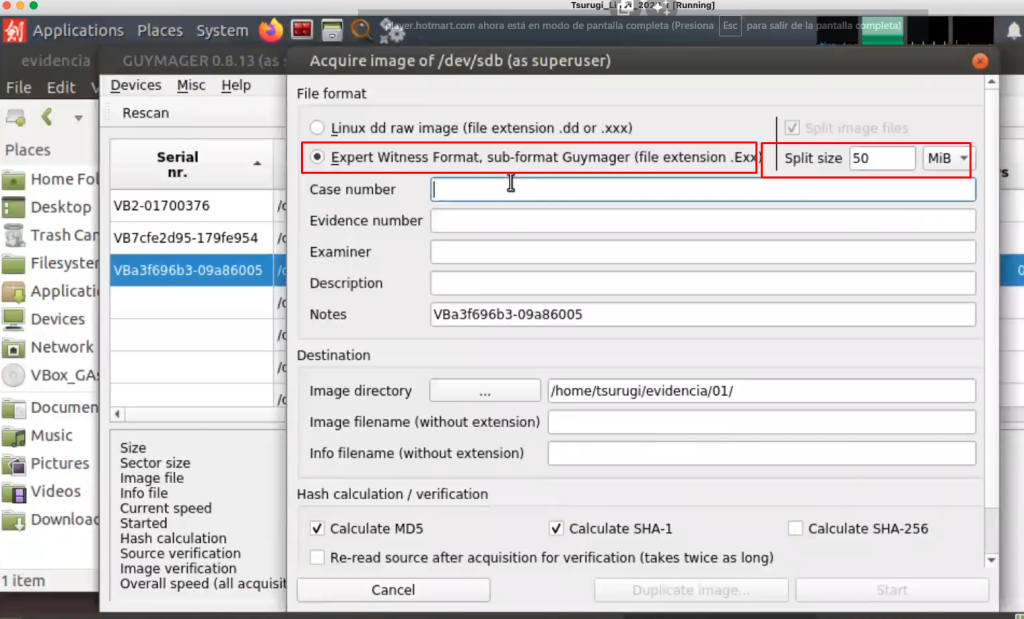This screenshot has height=619, width=1024.
Task: Open File menu of file manager
Action: [x=18, y=87]
